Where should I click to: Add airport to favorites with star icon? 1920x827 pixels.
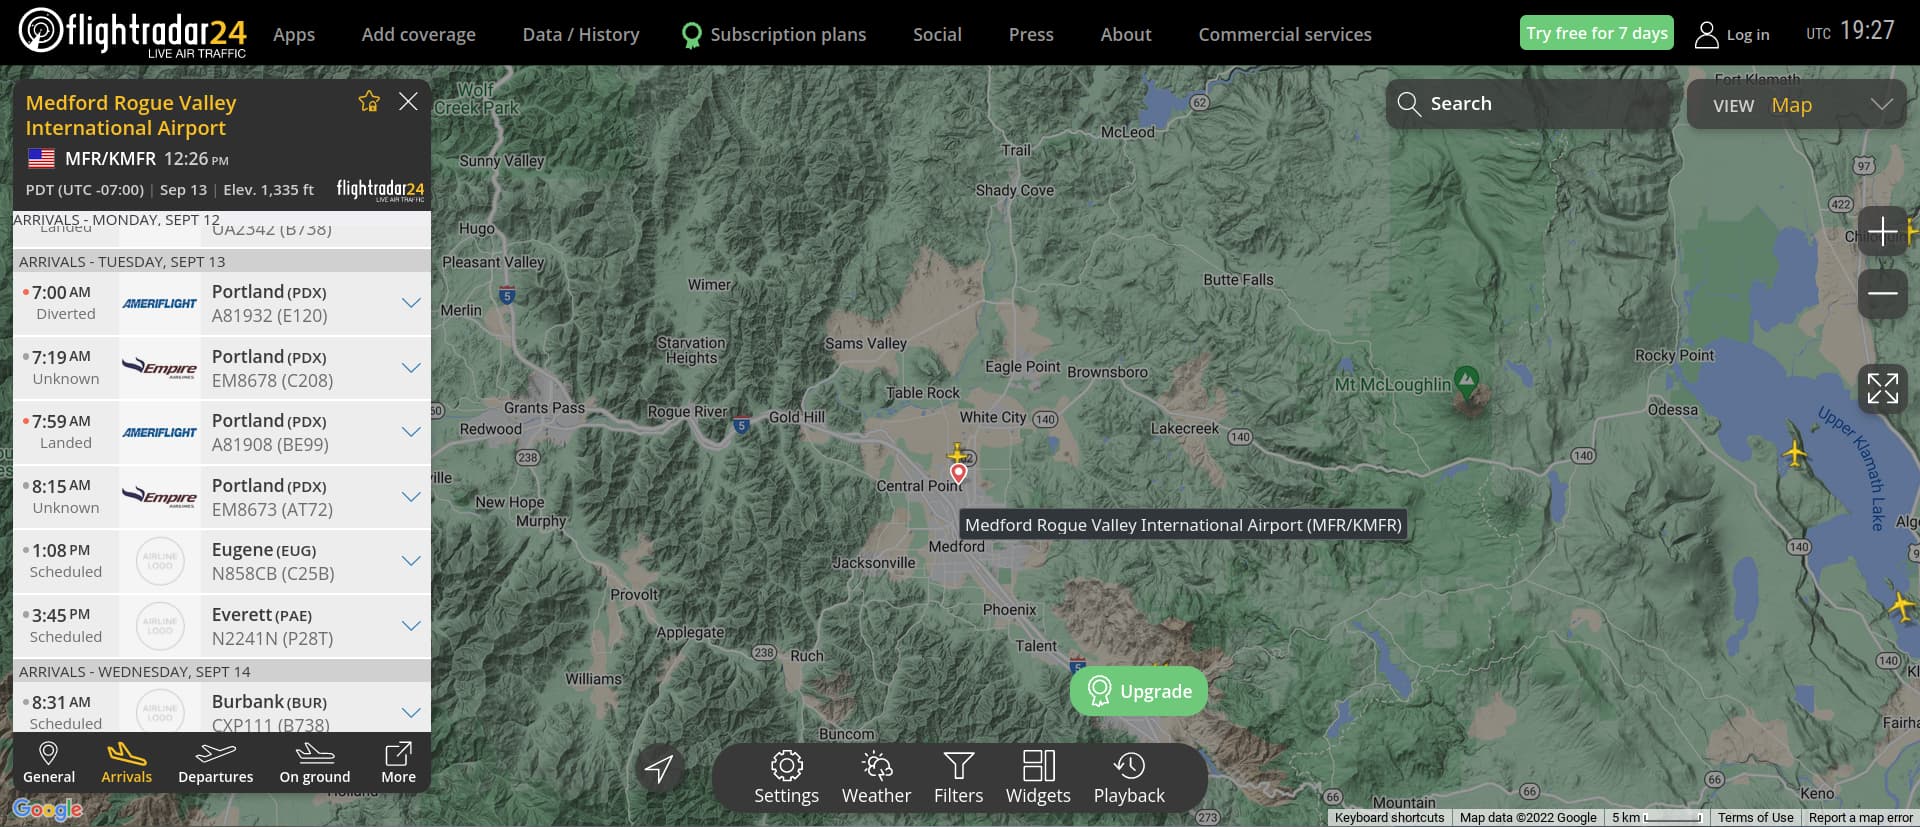coord(369,102)
